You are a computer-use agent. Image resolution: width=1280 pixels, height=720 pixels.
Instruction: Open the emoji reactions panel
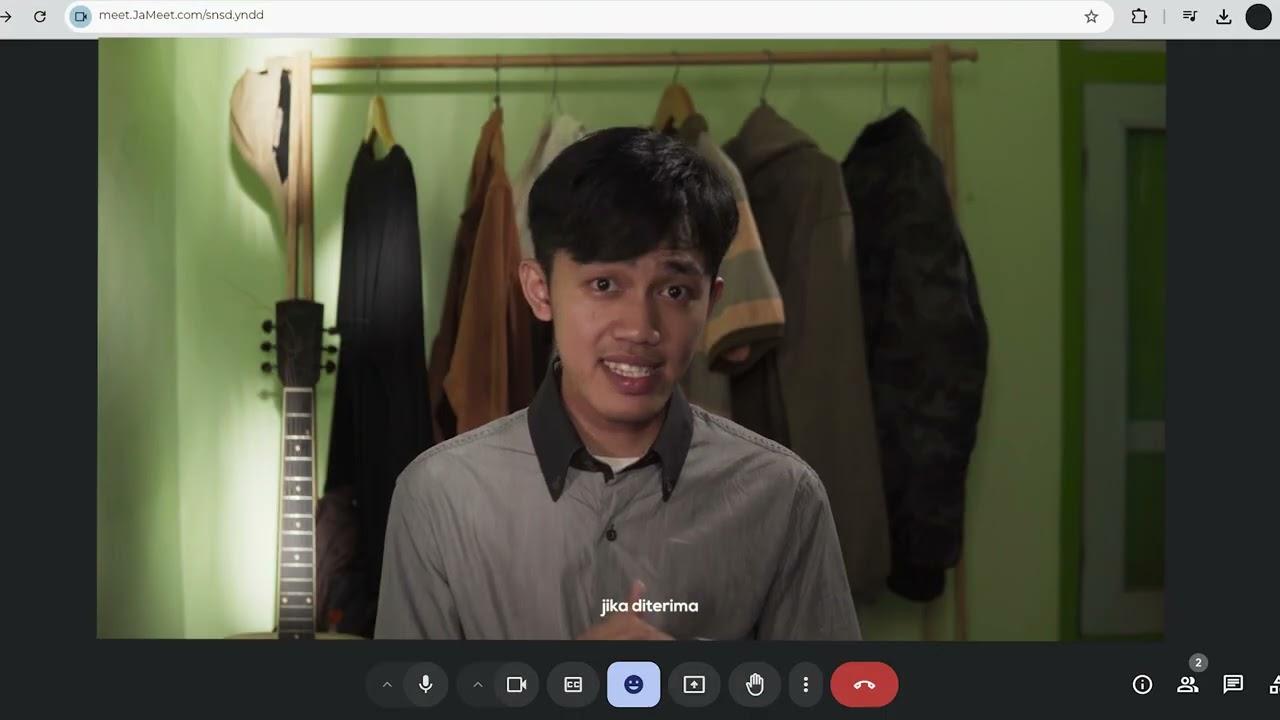click(x=633, y=685)
